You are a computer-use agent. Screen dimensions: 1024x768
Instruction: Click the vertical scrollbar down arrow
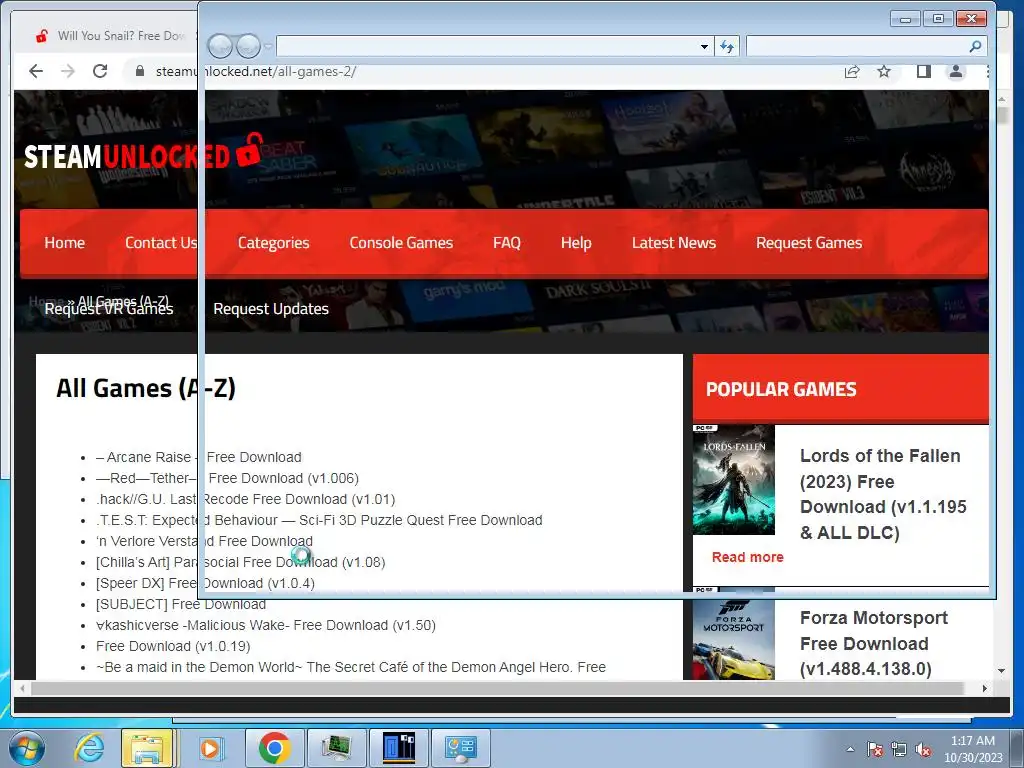(x=1001, y=671)
